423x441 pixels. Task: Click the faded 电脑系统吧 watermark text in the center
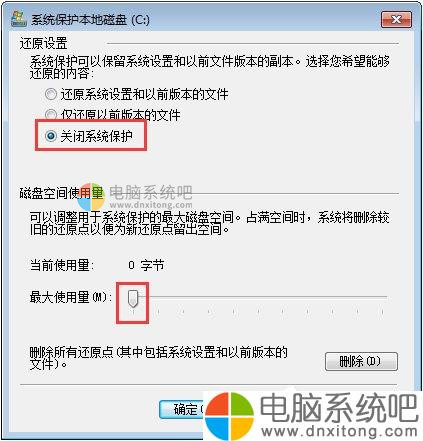click(x=151, y=192)
